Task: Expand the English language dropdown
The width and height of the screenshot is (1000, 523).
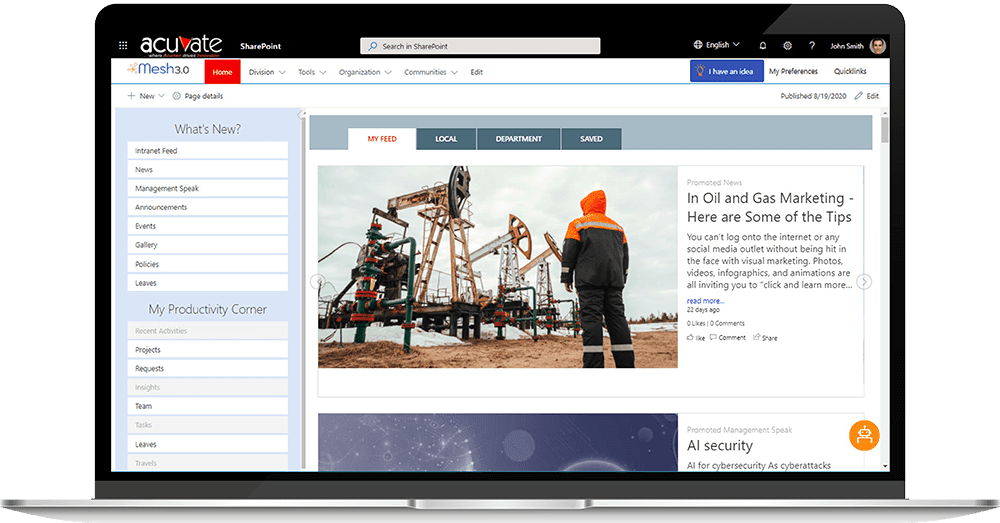Action: click(x=717, y=45)
